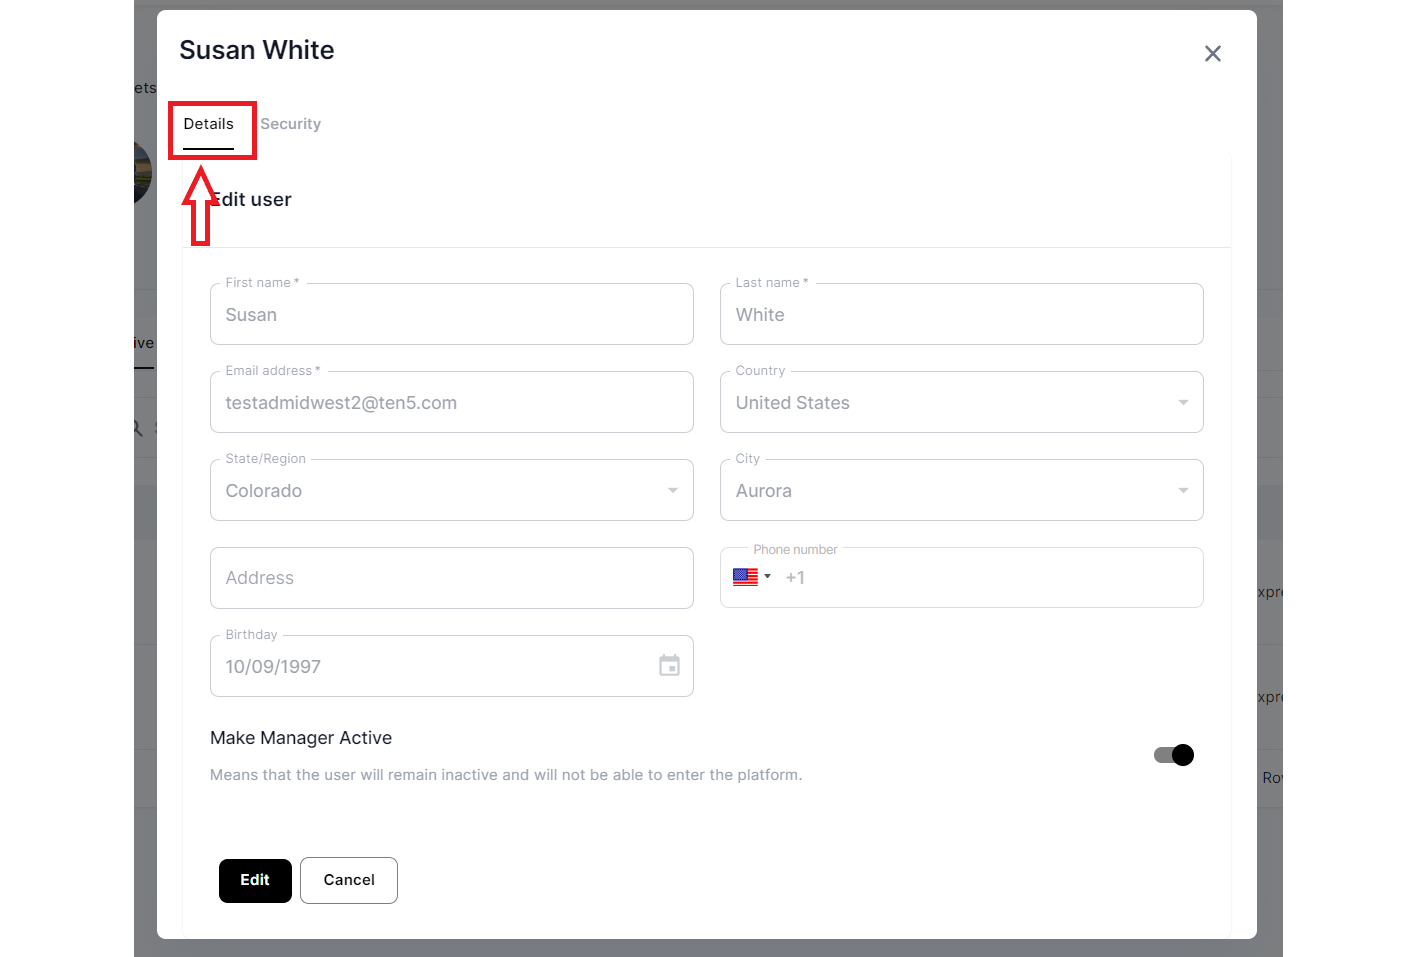This screenshot has width=1416, height=957.
Task: Open the birthday calendar picker icon
Action: 669,666
